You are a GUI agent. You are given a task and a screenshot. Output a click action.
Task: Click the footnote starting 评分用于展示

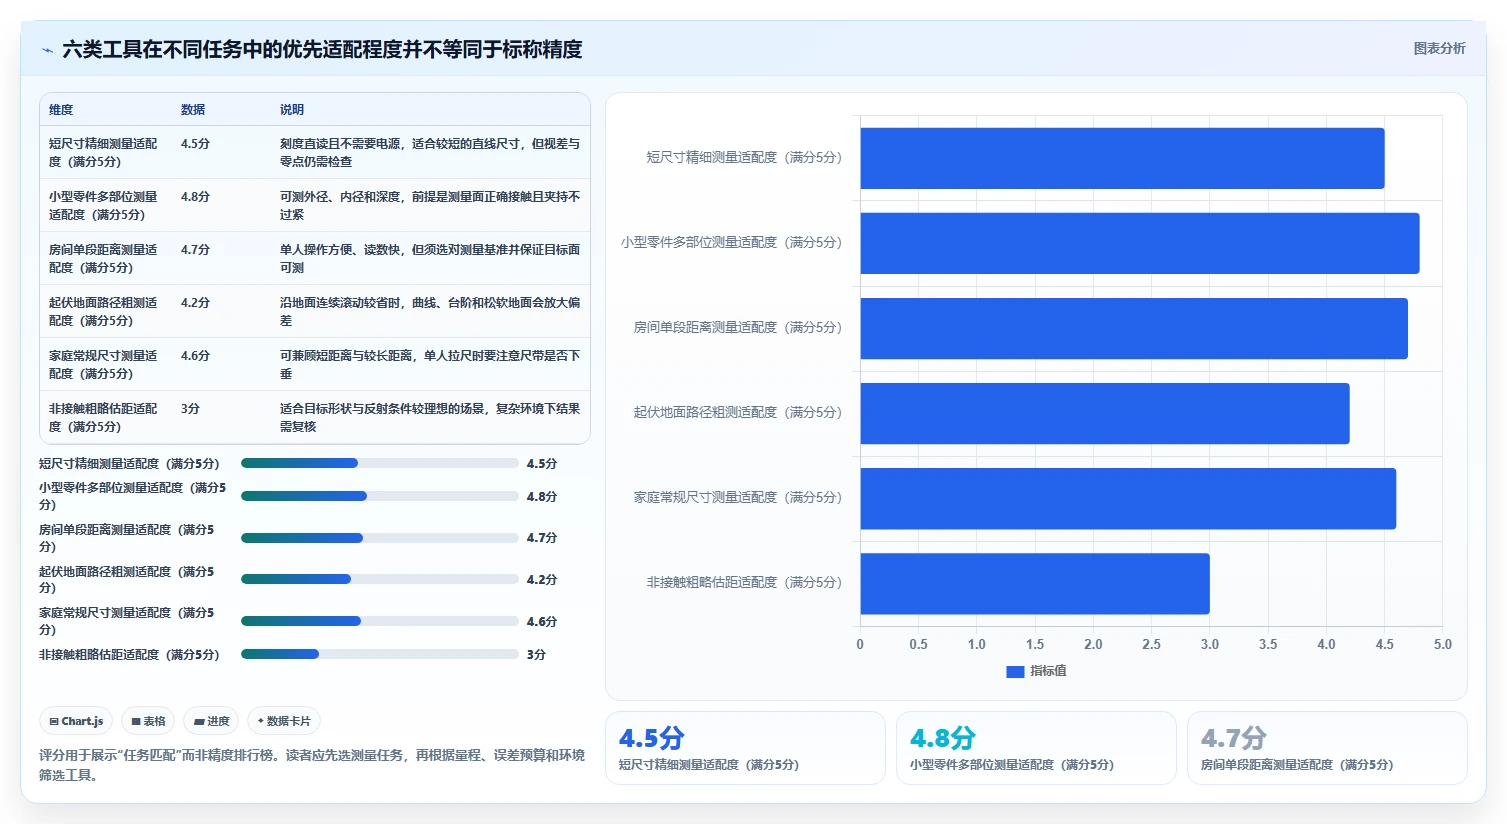click(x=312, y=765)
